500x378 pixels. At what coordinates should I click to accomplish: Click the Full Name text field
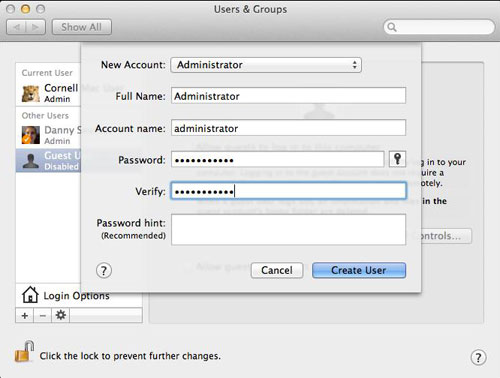(288, 96)
